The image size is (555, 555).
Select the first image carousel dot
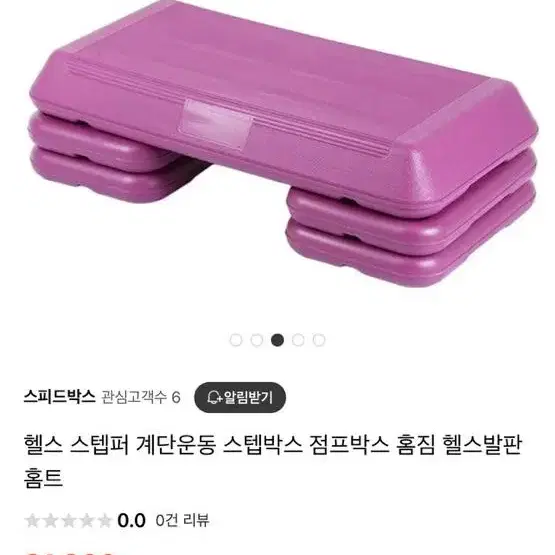coord(236,340)
